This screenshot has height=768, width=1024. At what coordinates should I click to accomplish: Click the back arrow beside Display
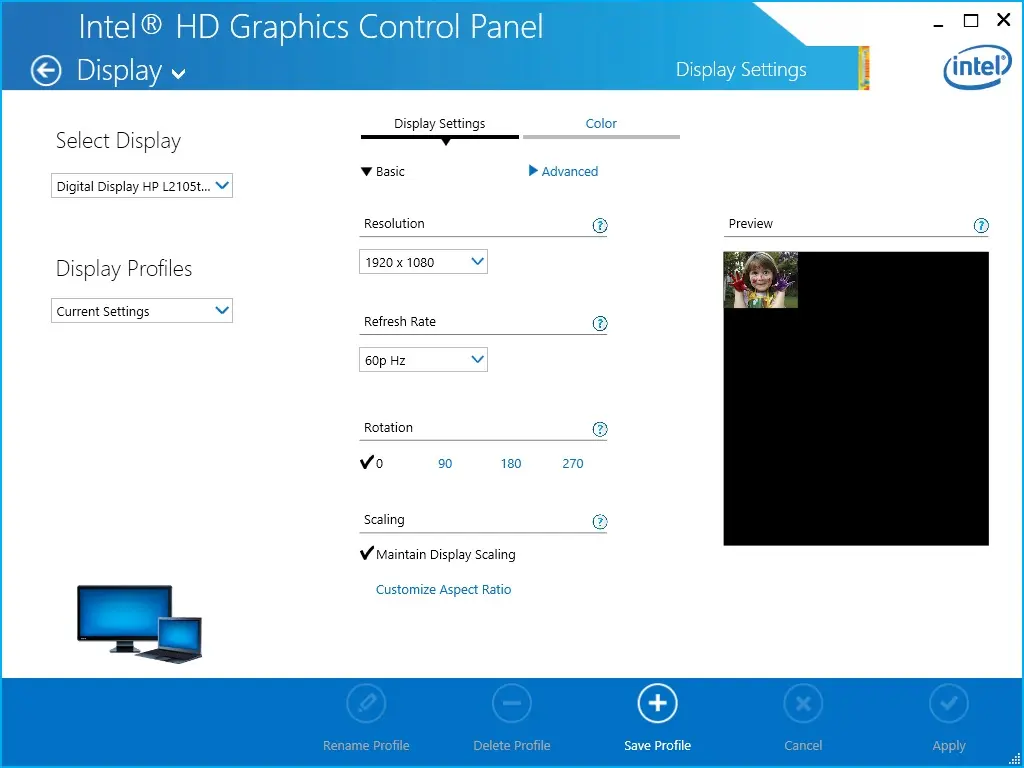[46, 70]
